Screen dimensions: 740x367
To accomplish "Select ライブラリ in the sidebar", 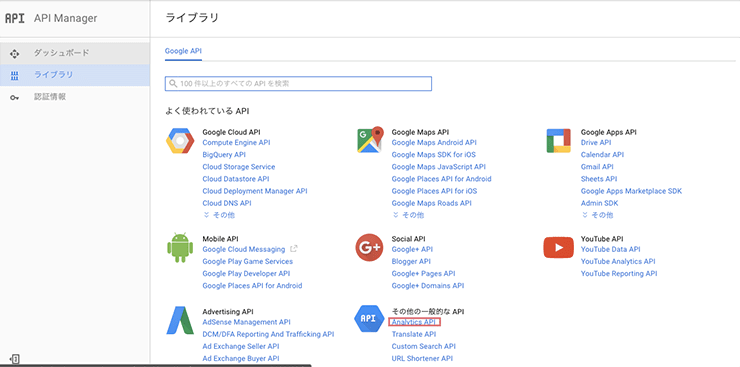I will (75, 75).
